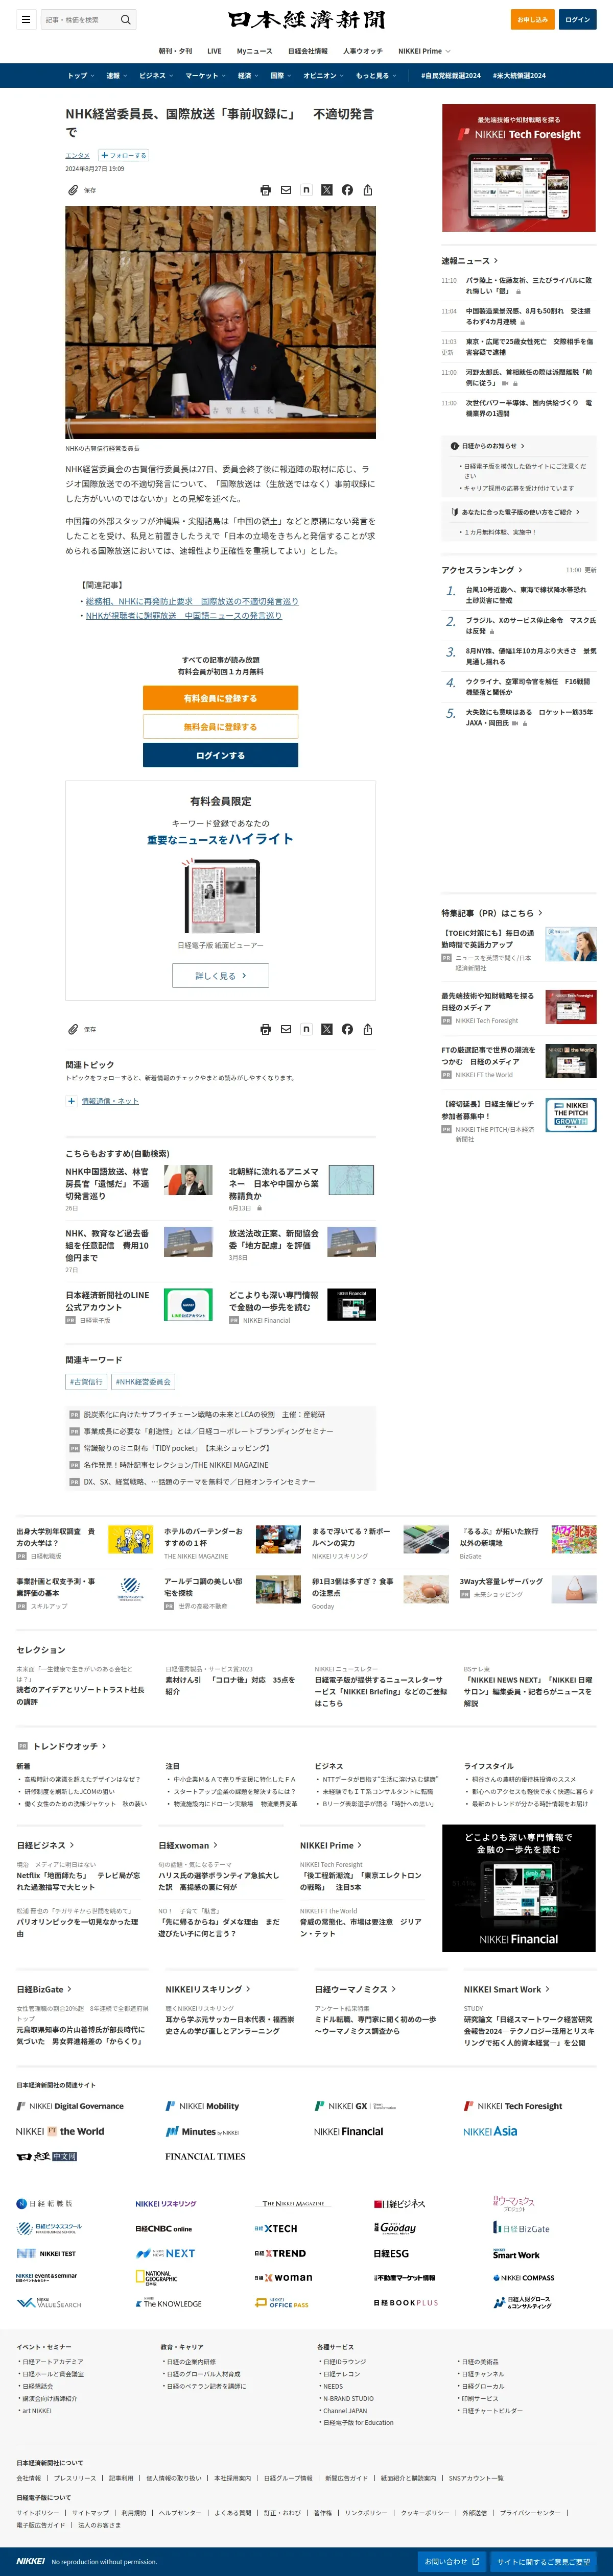Expand the トップ navigation dropdown

(x=81, y=75)
